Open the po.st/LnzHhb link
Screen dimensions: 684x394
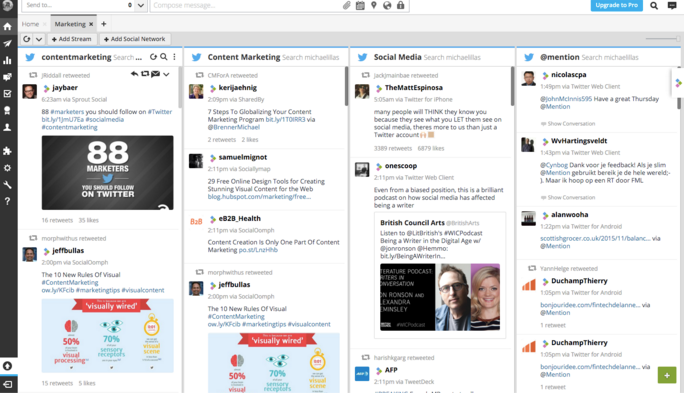258,250
